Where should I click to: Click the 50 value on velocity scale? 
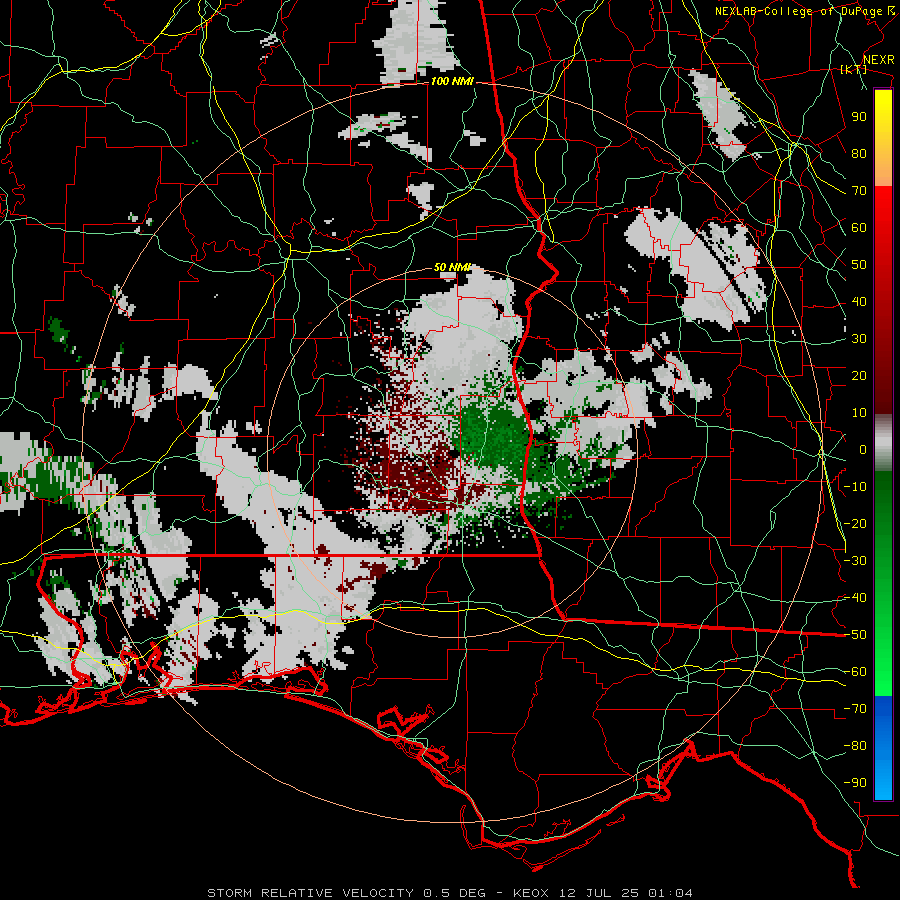tap(859, 265)
